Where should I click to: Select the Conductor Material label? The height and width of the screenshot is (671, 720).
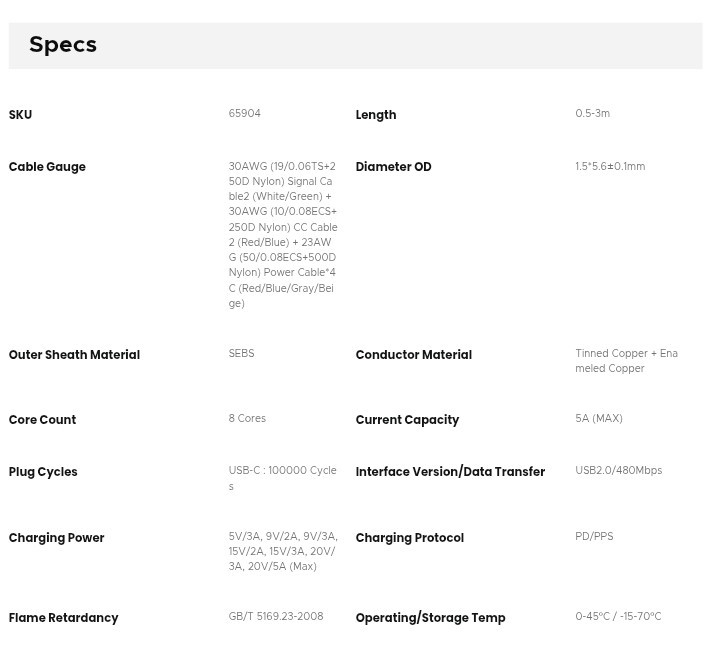coord(413,355)
